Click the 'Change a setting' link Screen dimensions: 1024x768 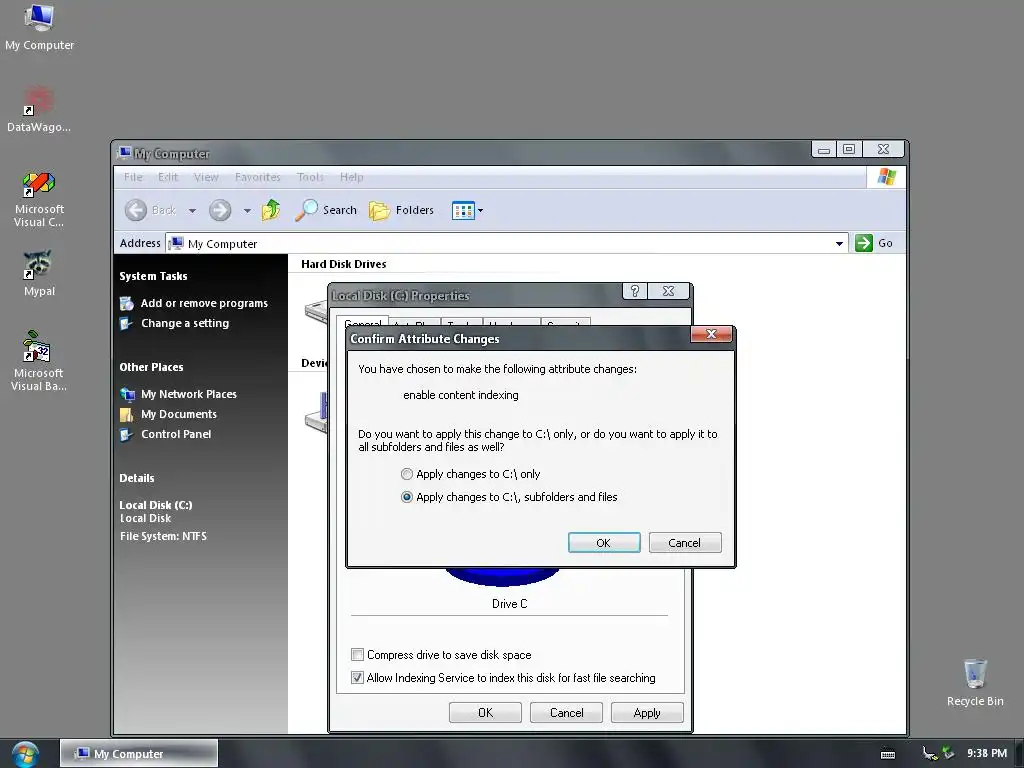(x=185, y=323)
